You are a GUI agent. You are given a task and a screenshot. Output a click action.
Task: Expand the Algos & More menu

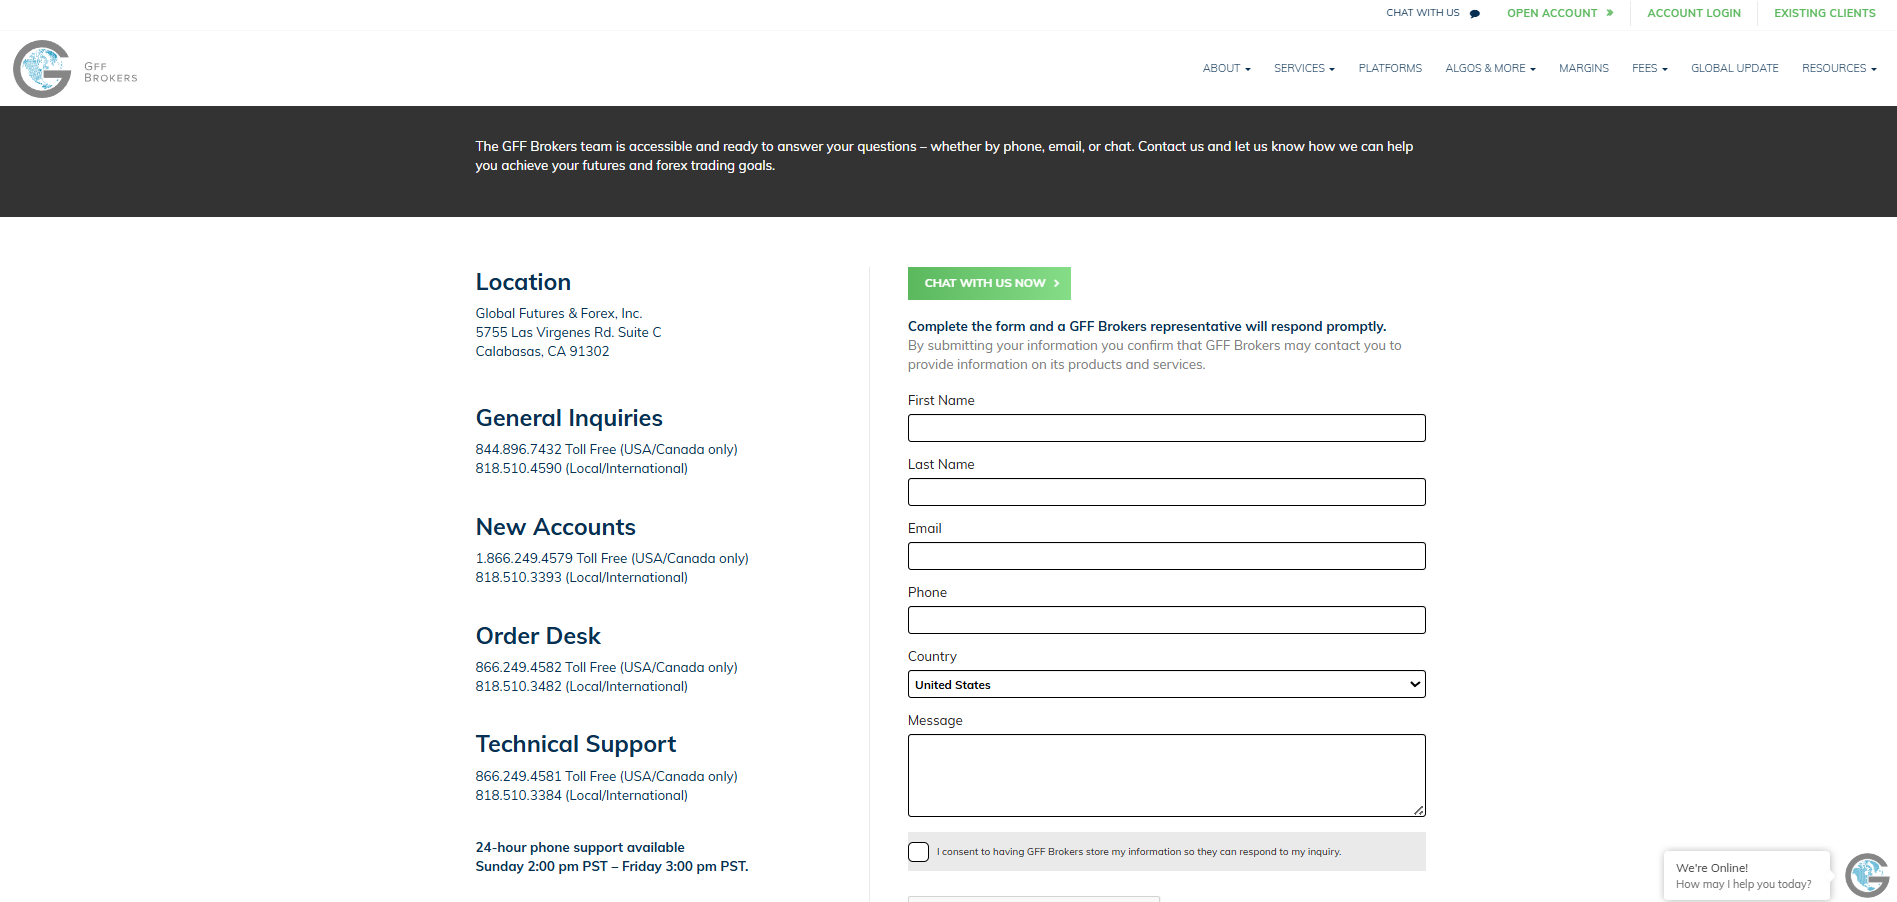[1490, 69]
